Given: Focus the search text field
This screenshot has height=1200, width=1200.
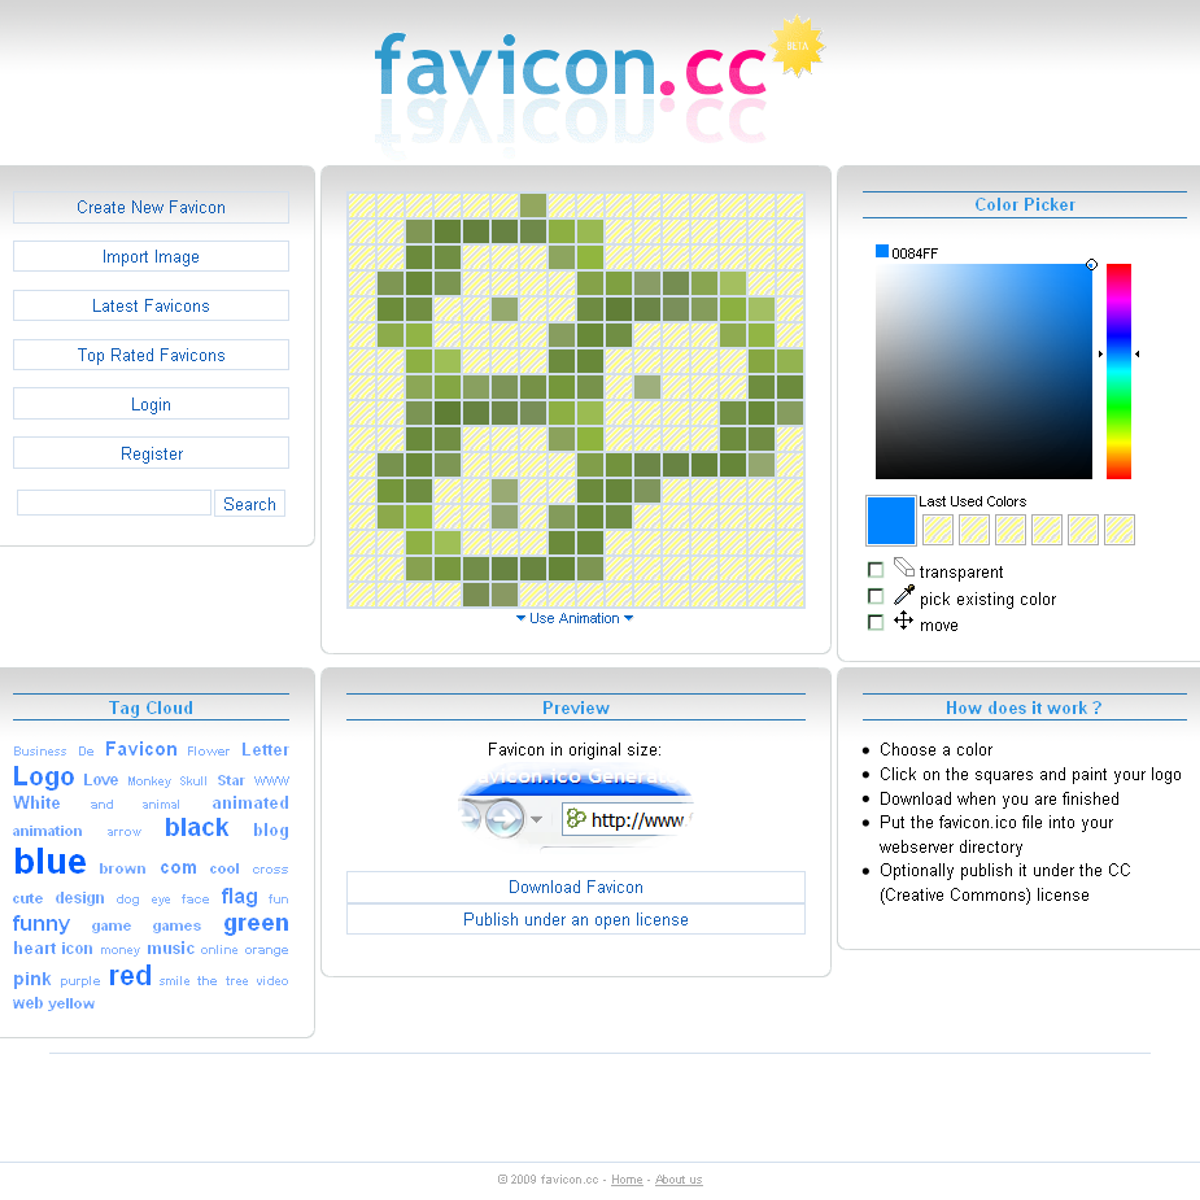Looking at the screenshot, I should pyautogui.click(x=114, y=503).
